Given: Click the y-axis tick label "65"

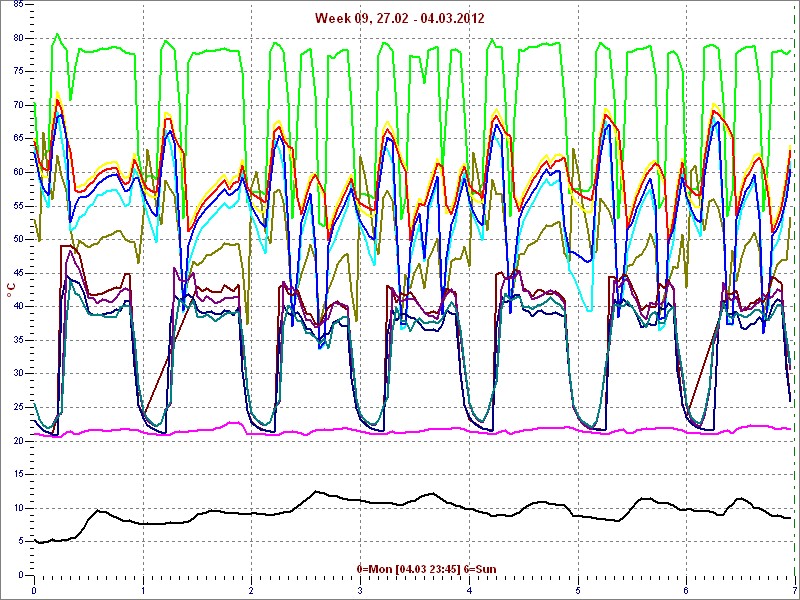Looking at the screenshot, I should (x=18, y=139).
